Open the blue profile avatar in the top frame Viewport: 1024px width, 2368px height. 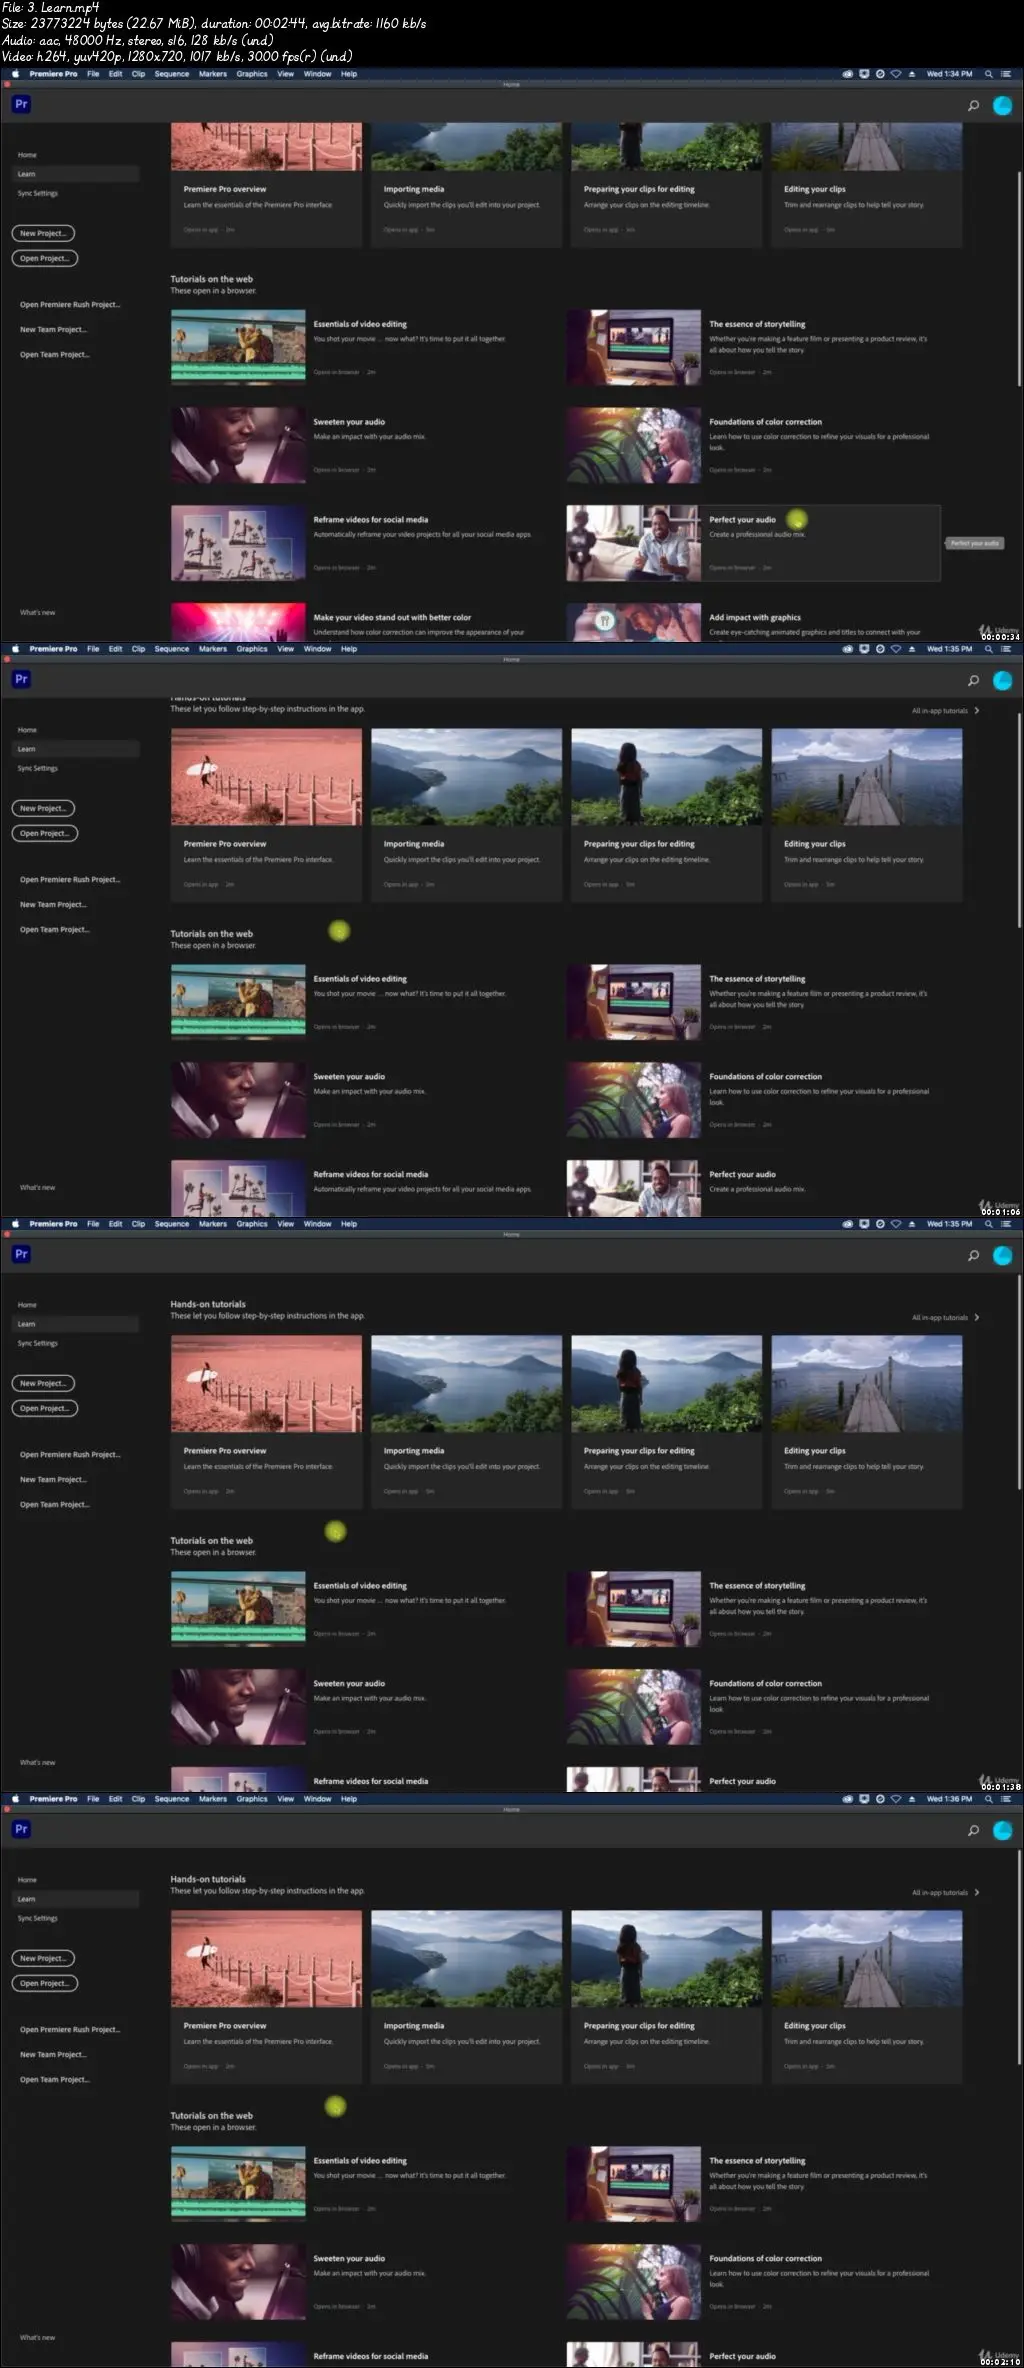[1002, 105]
